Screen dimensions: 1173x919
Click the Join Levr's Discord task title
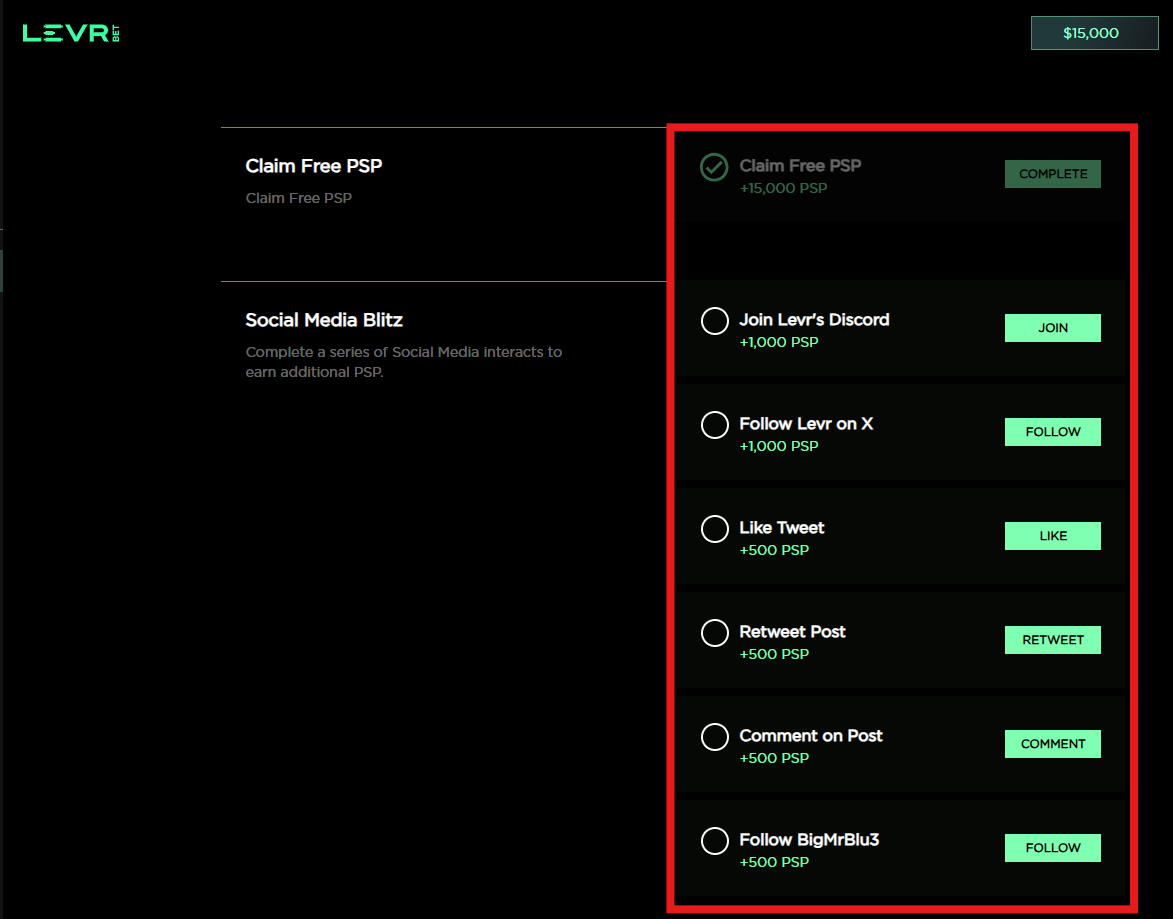pyautogui.click(x=814, y=320)
